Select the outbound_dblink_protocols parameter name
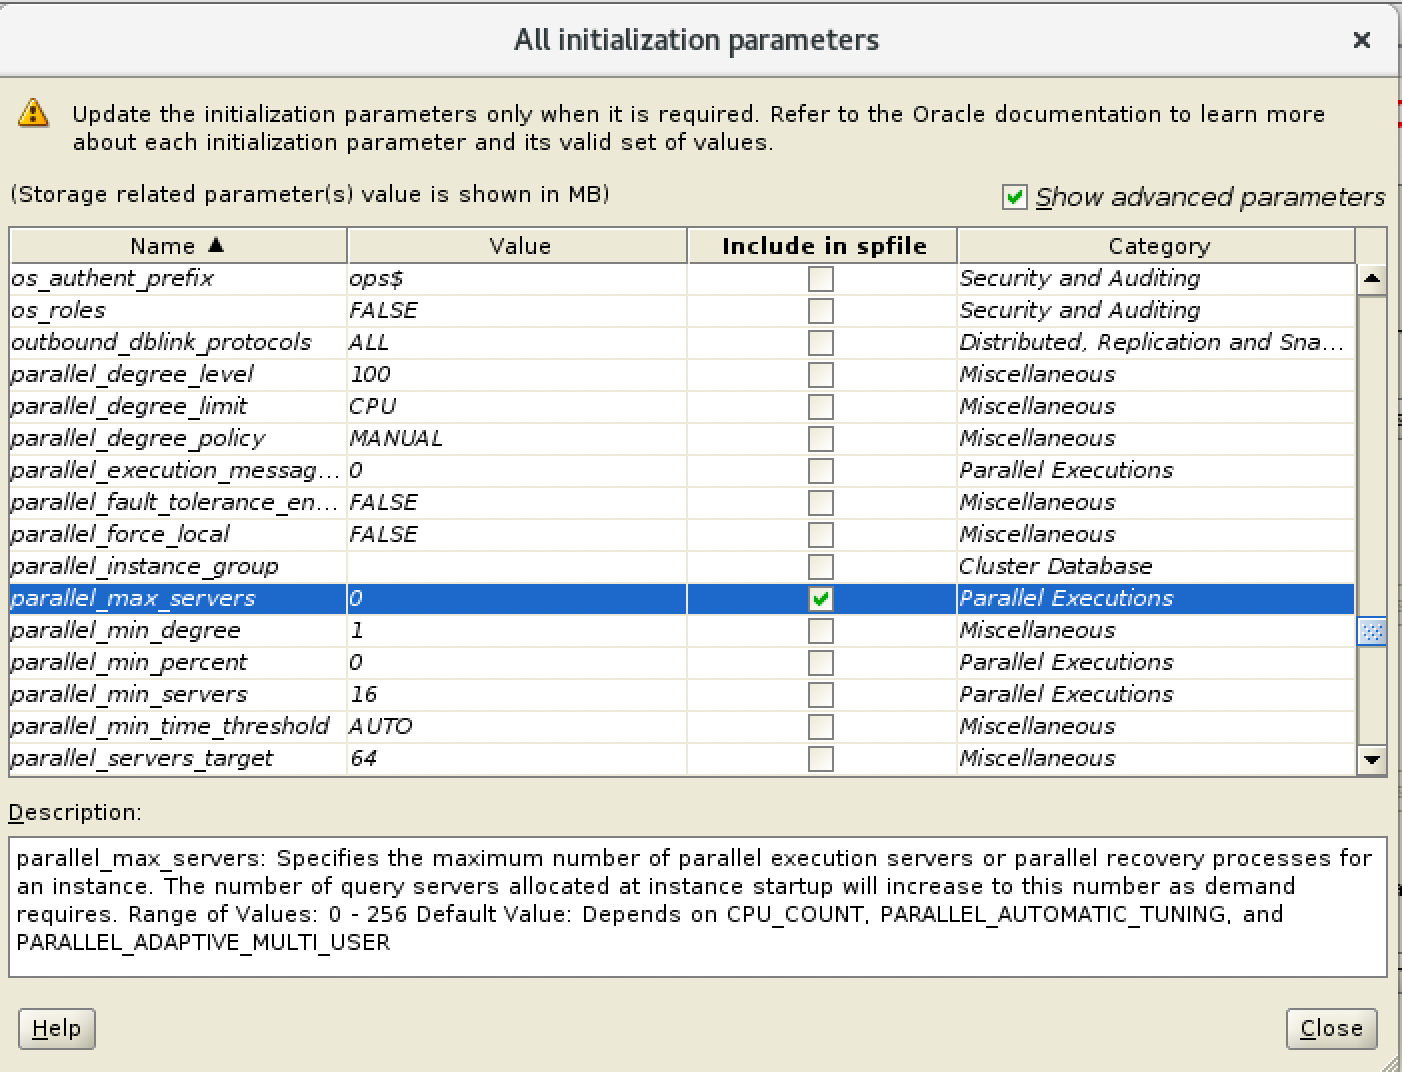Image resolution: width=1402 pixels, height=1072 pixels. point(178,343)
